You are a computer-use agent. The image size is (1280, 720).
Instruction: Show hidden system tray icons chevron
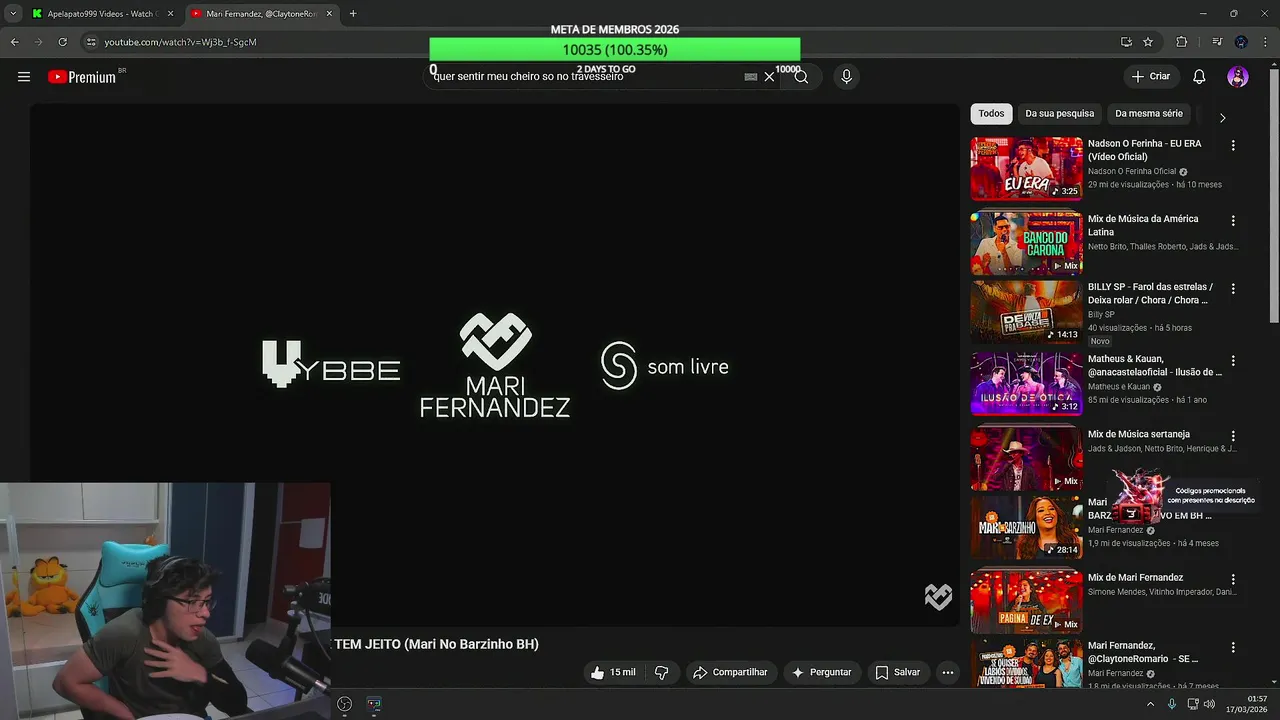(x=1150, y=704)
